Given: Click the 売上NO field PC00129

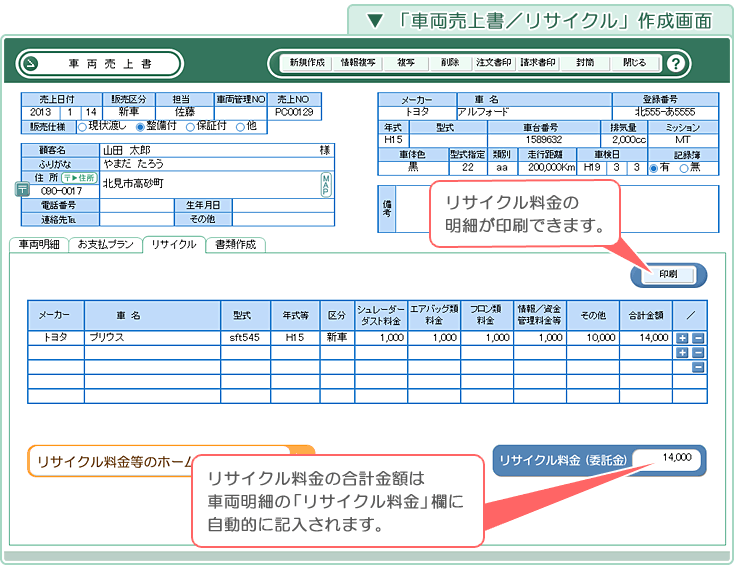Looking at the screenshot, I should [294, 113].
